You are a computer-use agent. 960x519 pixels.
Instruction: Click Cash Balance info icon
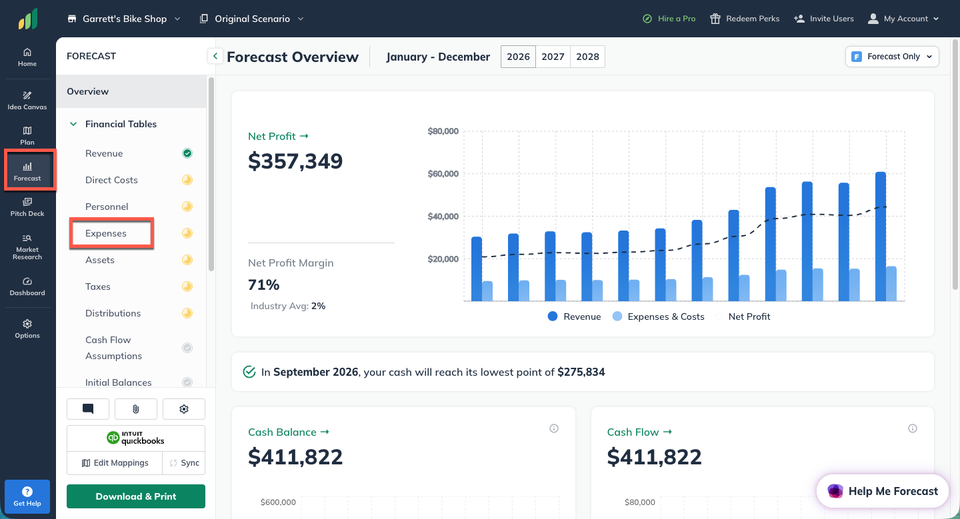click(554, 428)
